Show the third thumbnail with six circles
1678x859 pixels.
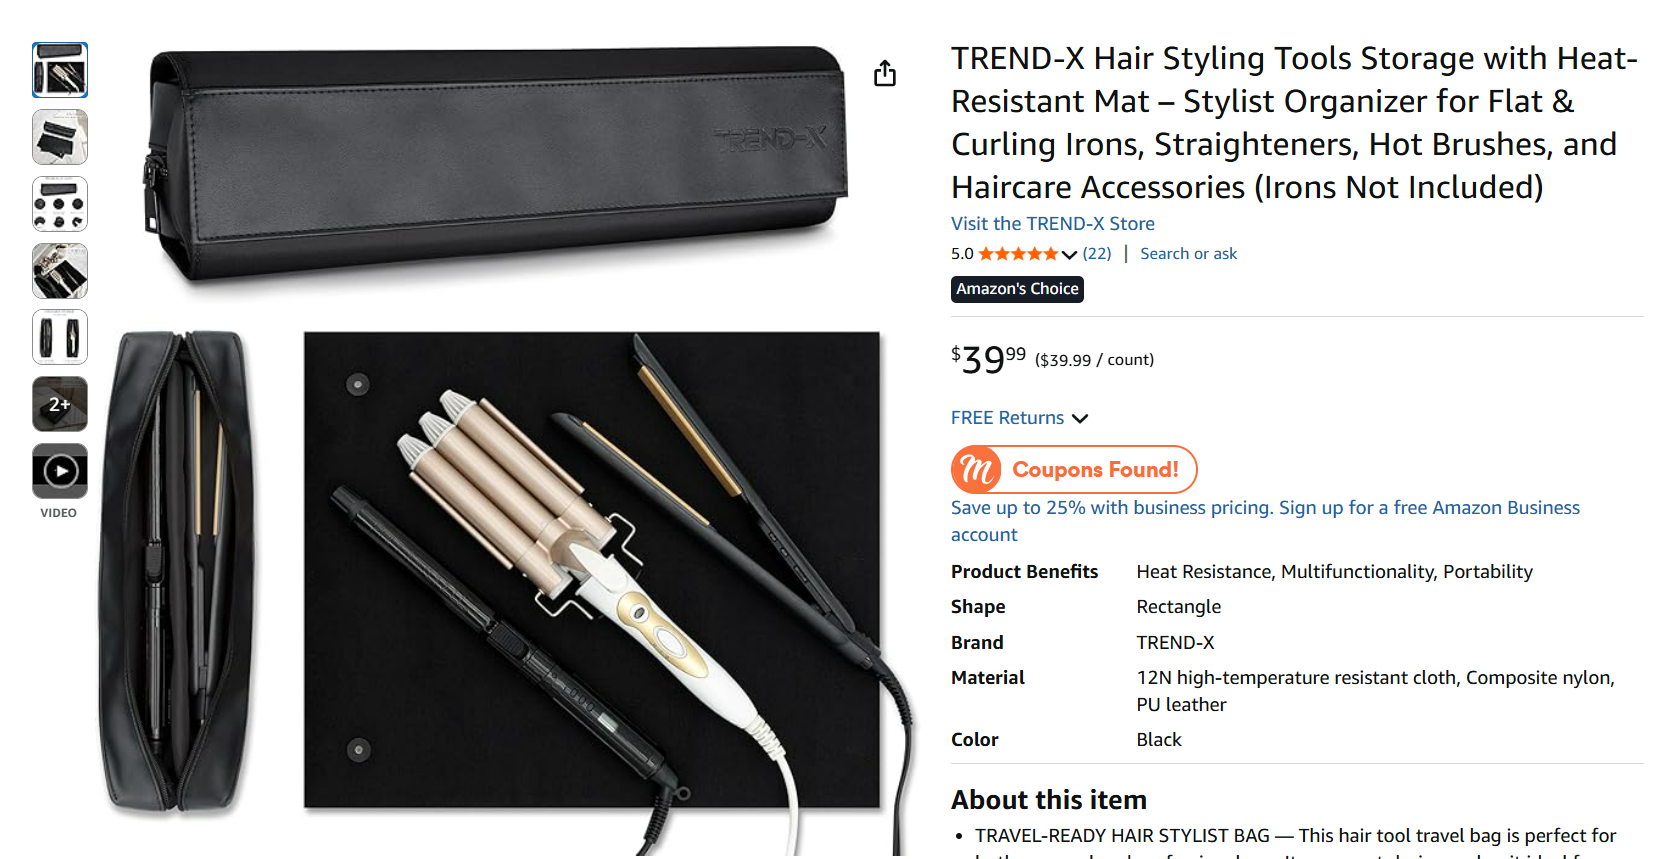[x=60, y=204]
